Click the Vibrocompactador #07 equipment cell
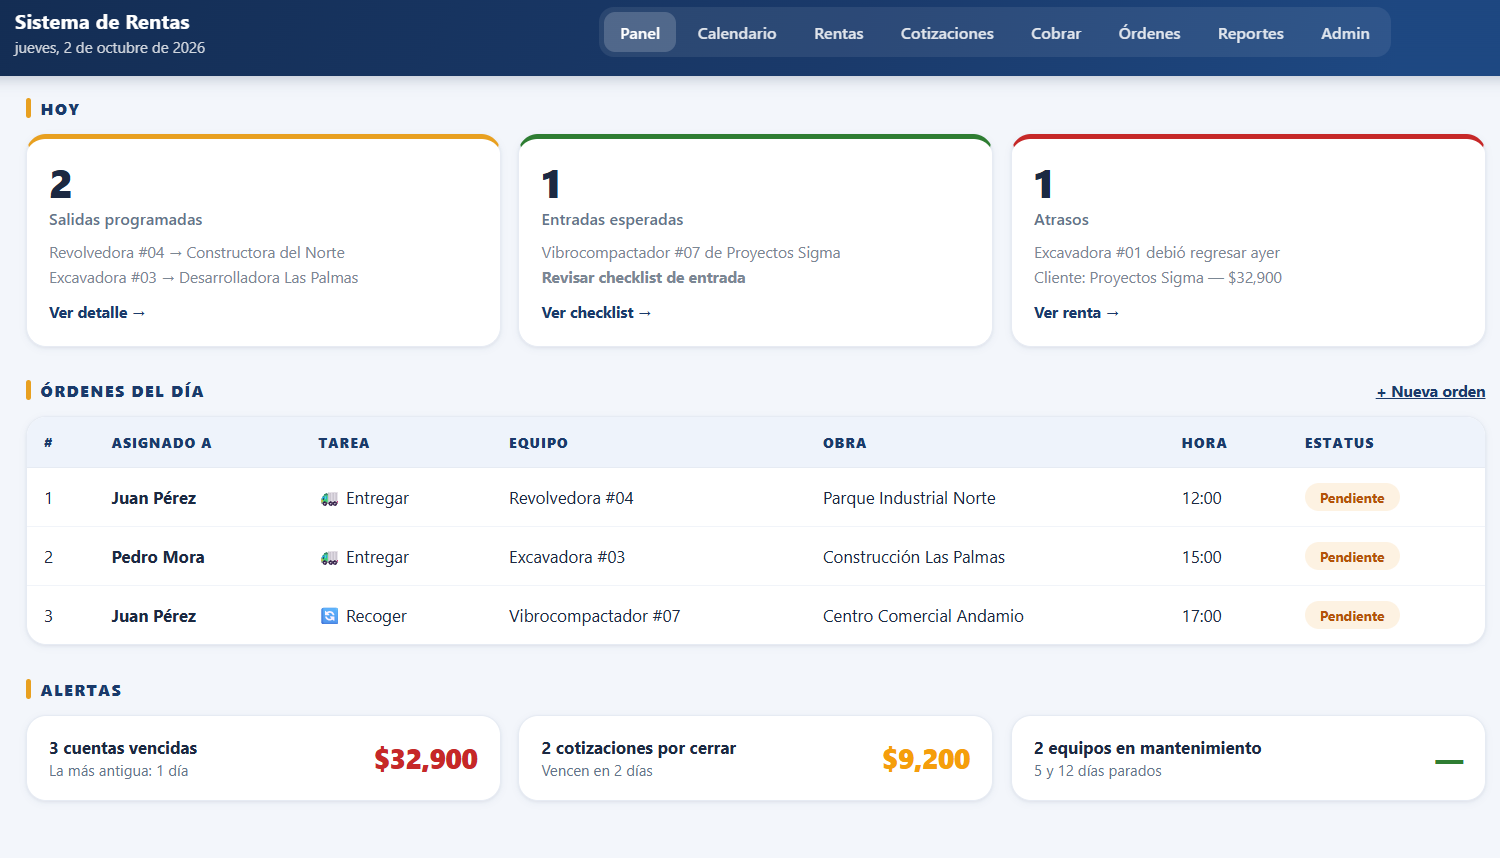 tap(595, 616)
